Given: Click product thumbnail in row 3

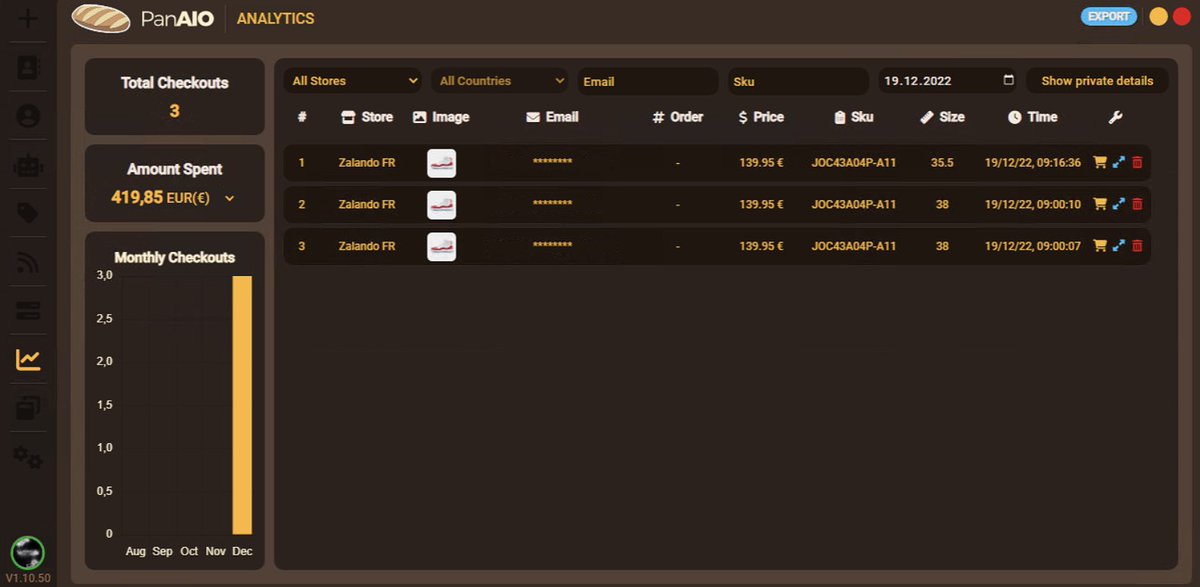Looking at the screenshot, I should pyautogui.click(x=441, y=247).
